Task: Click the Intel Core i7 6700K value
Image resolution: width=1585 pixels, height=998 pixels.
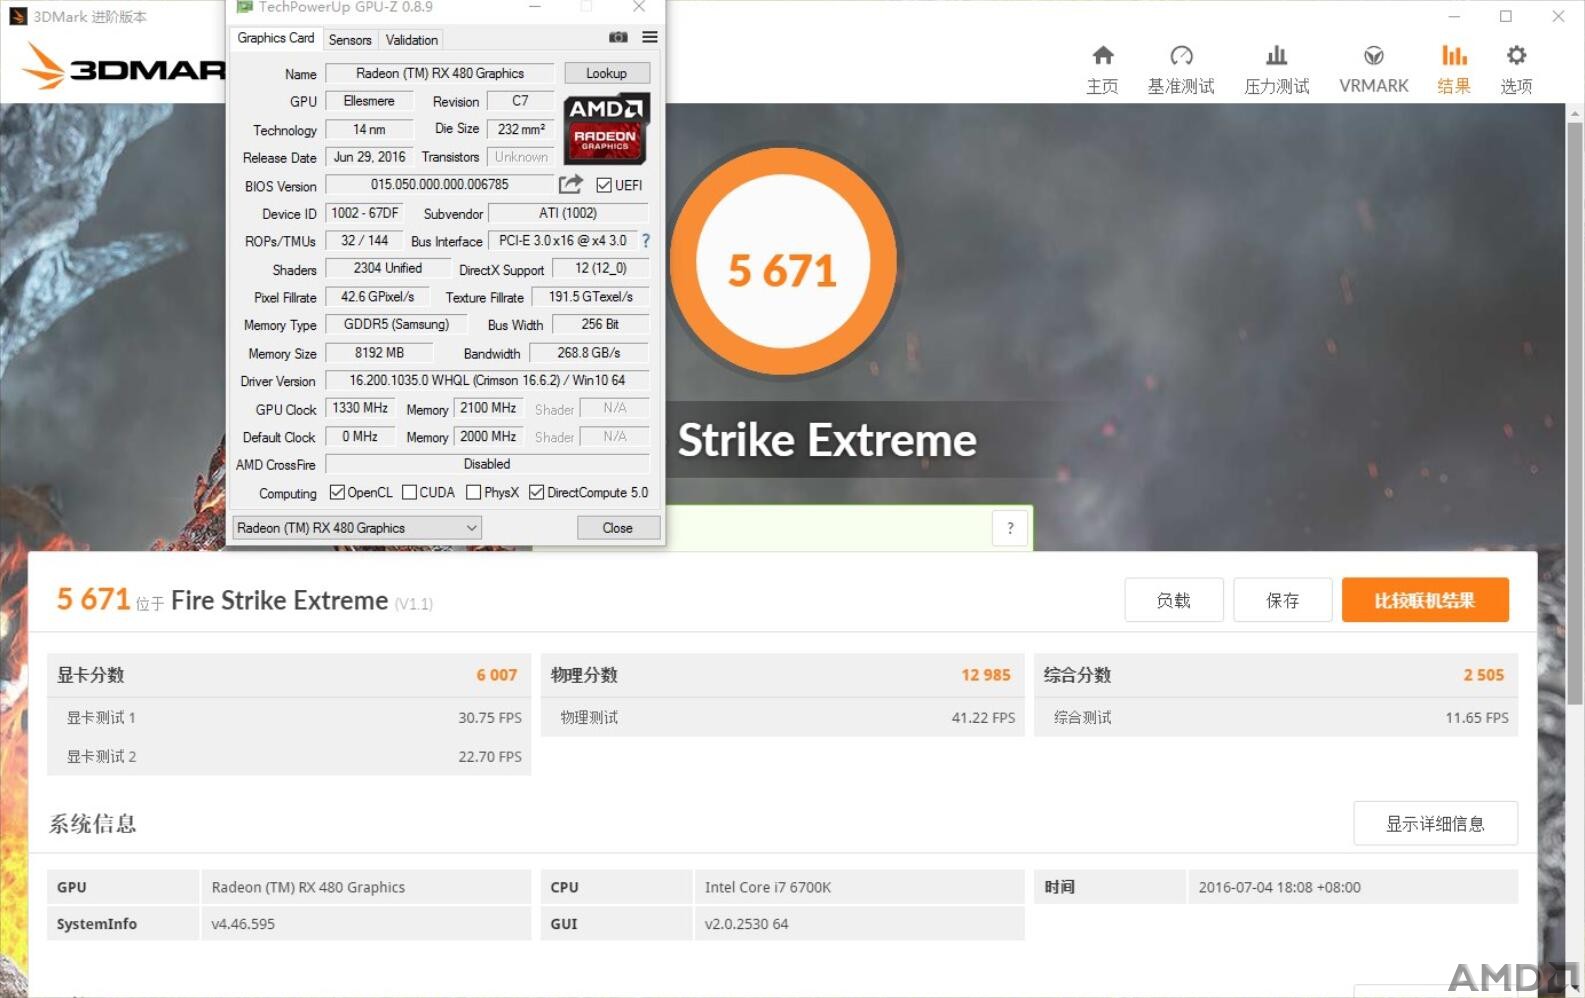Action: (768, 887)
